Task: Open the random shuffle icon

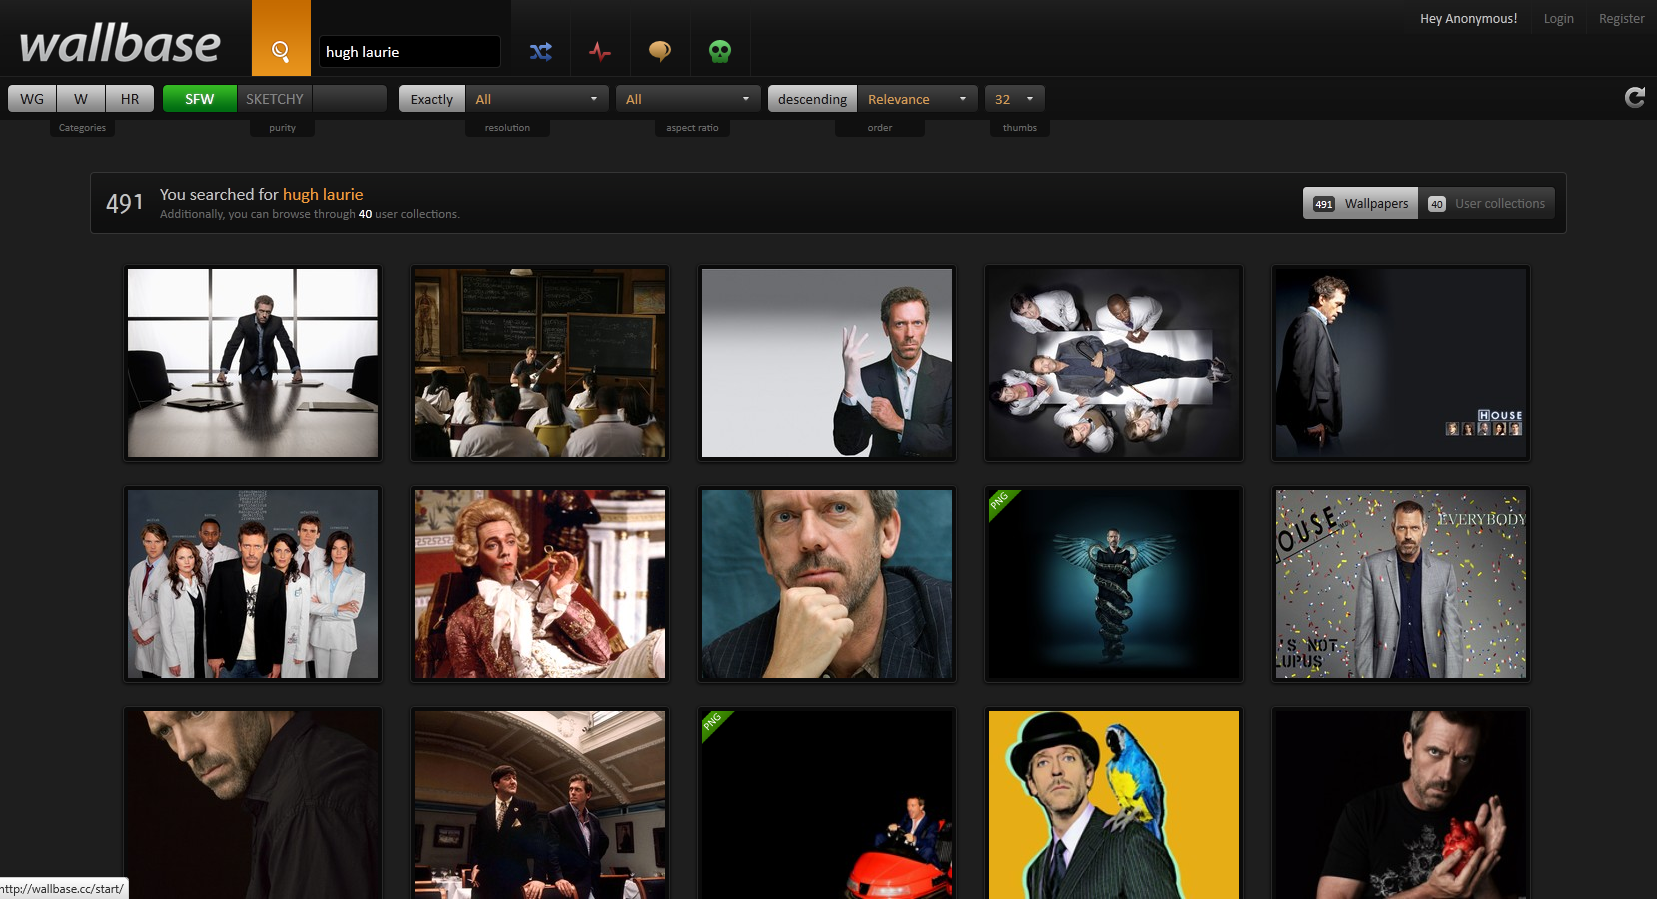Action: (541, 51)
